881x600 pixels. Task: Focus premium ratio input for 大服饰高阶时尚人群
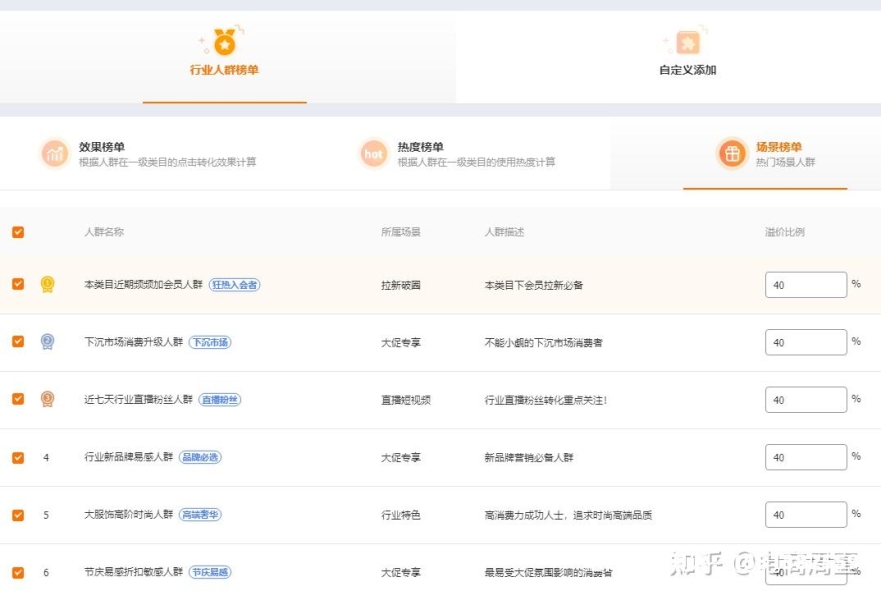(805, 515)
